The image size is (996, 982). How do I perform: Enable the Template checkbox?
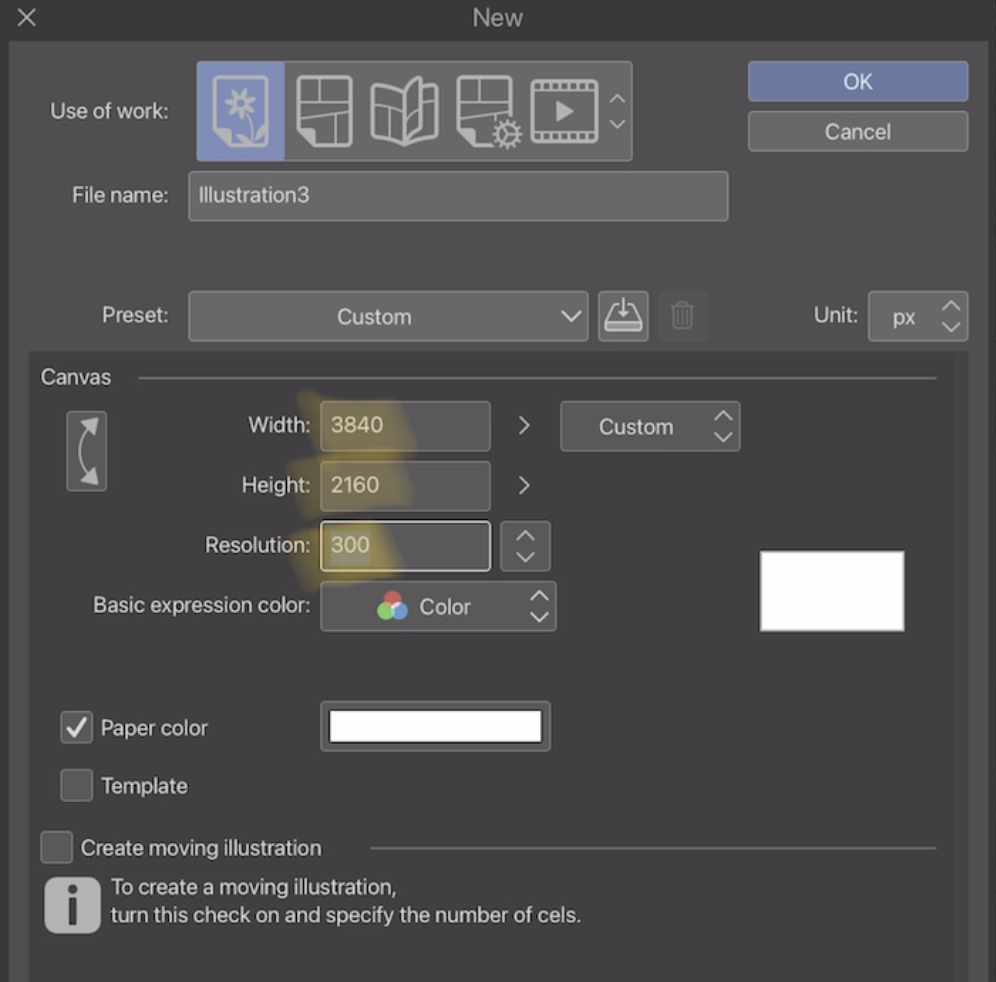tap(76, 785)
